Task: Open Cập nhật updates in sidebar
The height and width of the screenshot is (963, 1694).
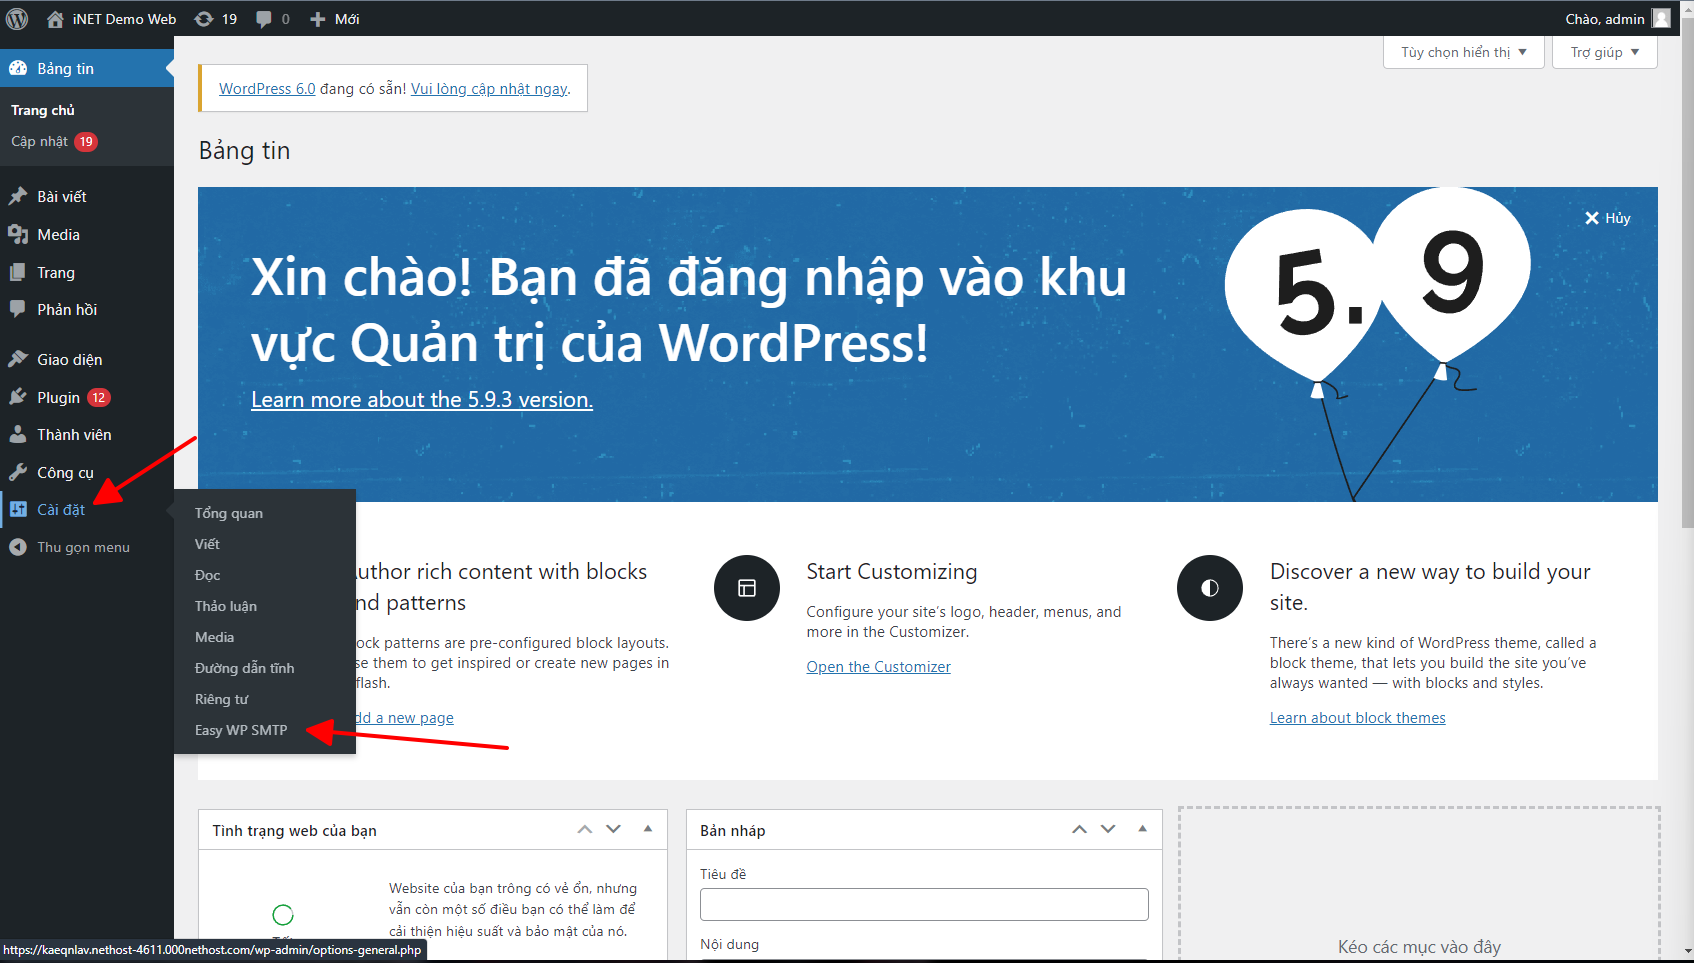Action: [x=54, y=141]
